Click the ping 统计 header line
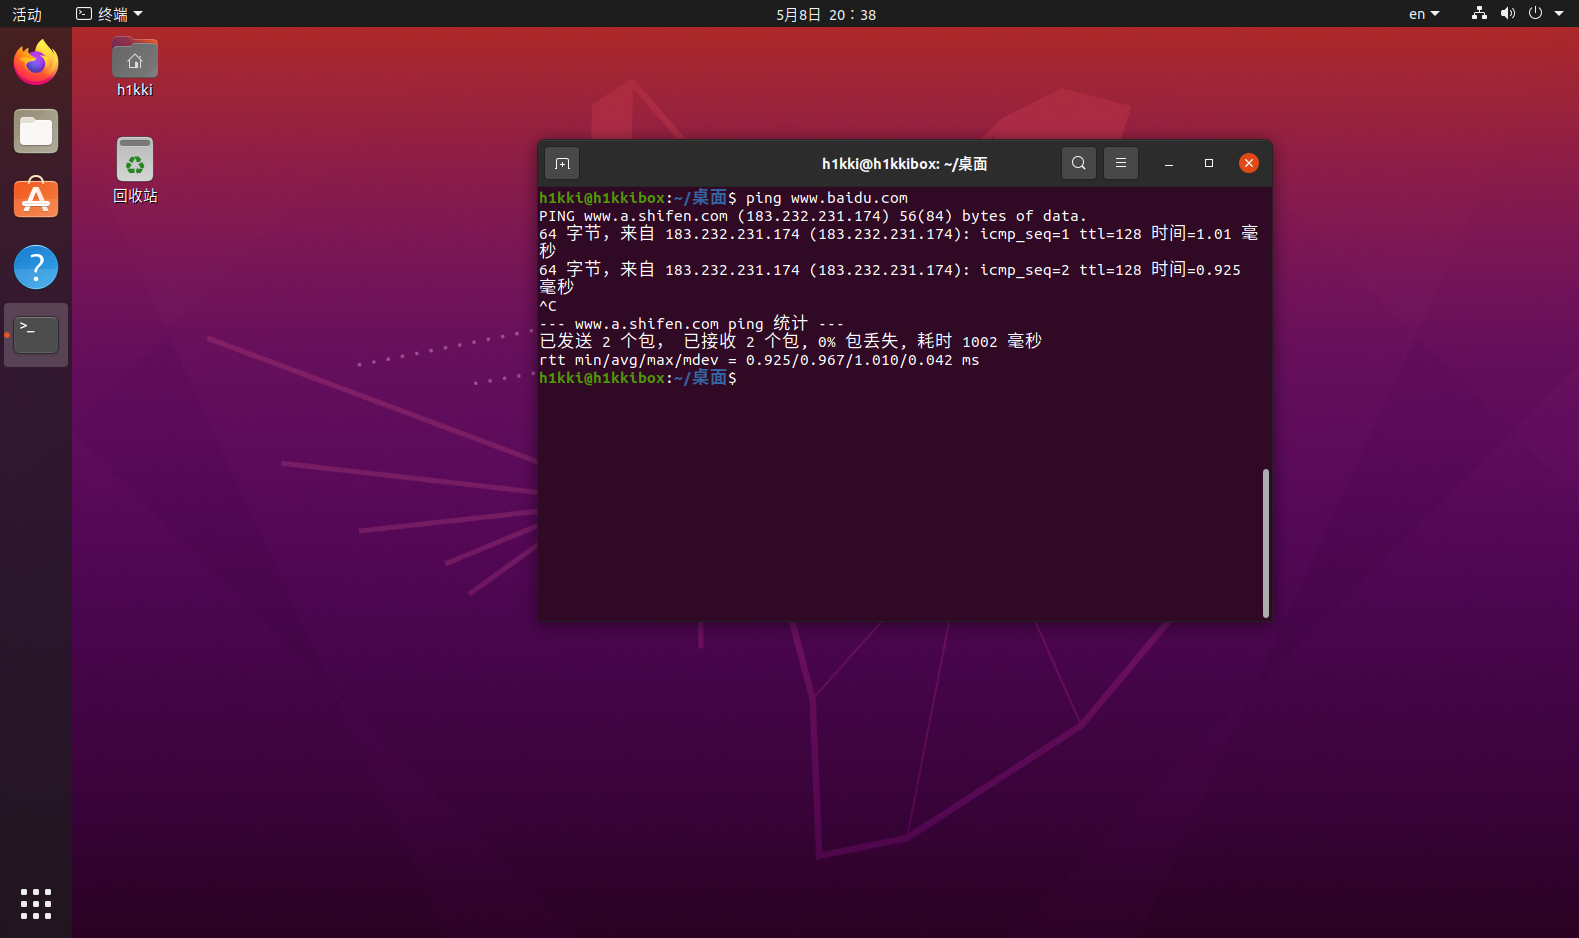Image resolution: width=1579 pixels, height=938 pixels. pos(691,324)
